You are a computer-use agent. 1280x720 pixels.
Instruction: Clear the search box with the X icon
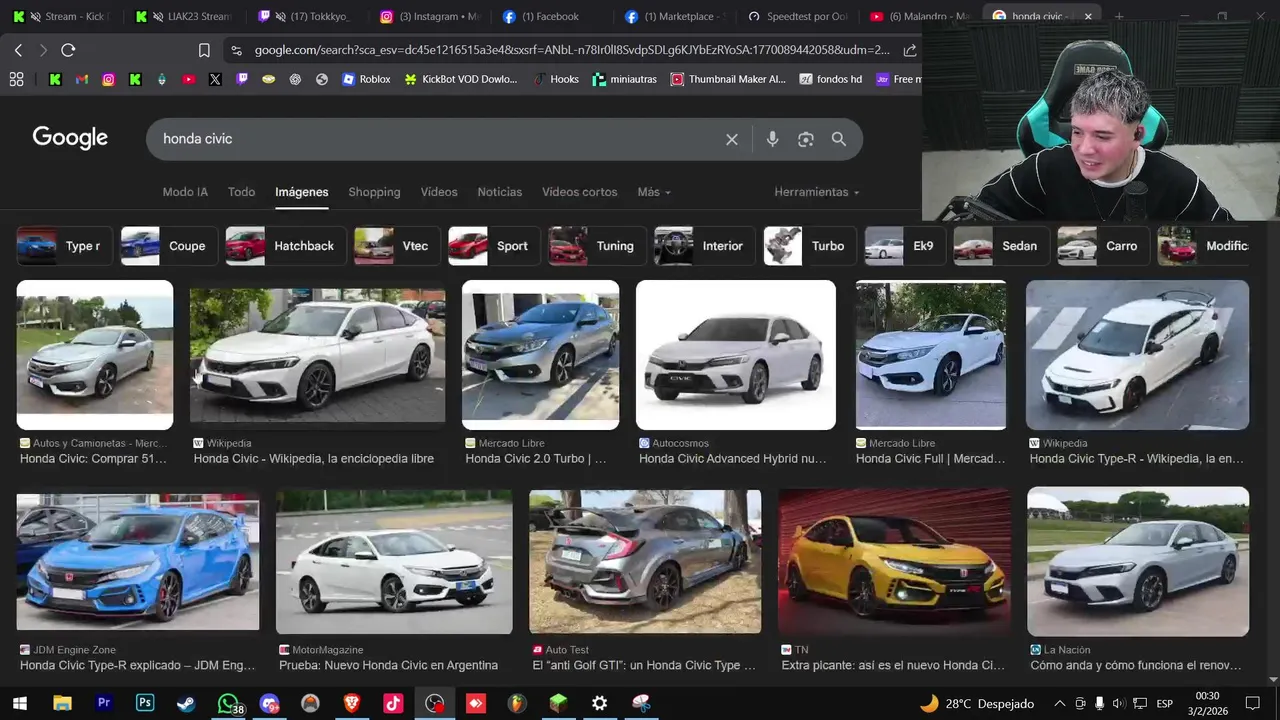click(x=732, y=139)
